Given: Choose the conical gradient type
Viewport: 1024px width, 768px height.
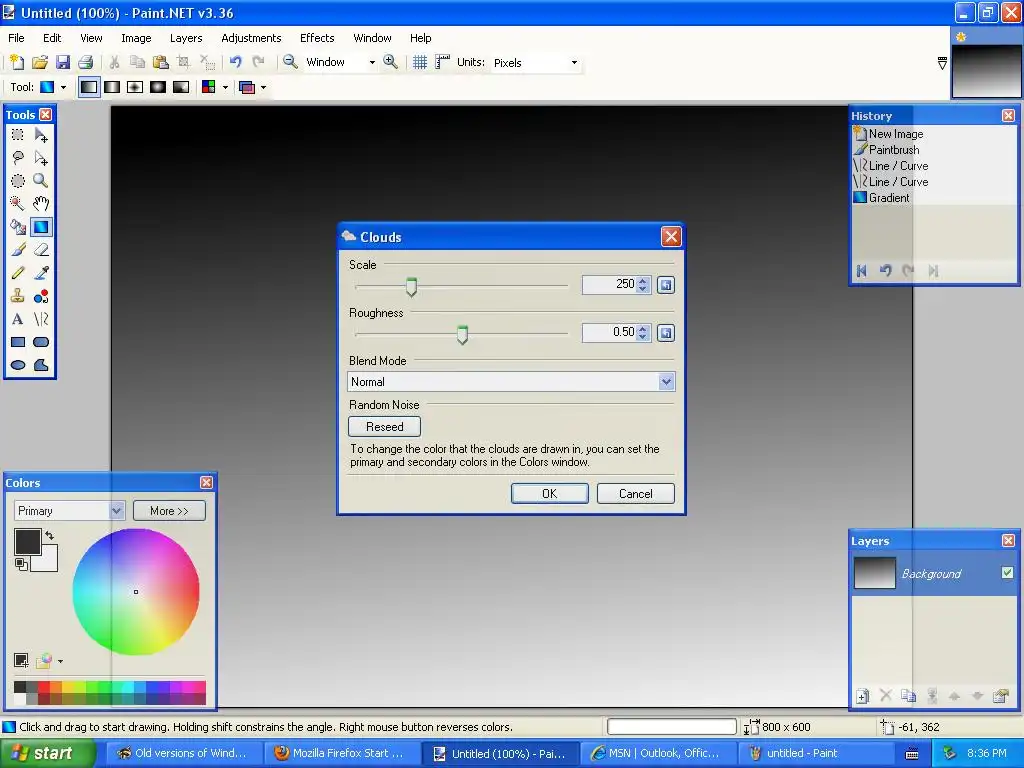Looking at the screenshot, I should pos(181,87).
